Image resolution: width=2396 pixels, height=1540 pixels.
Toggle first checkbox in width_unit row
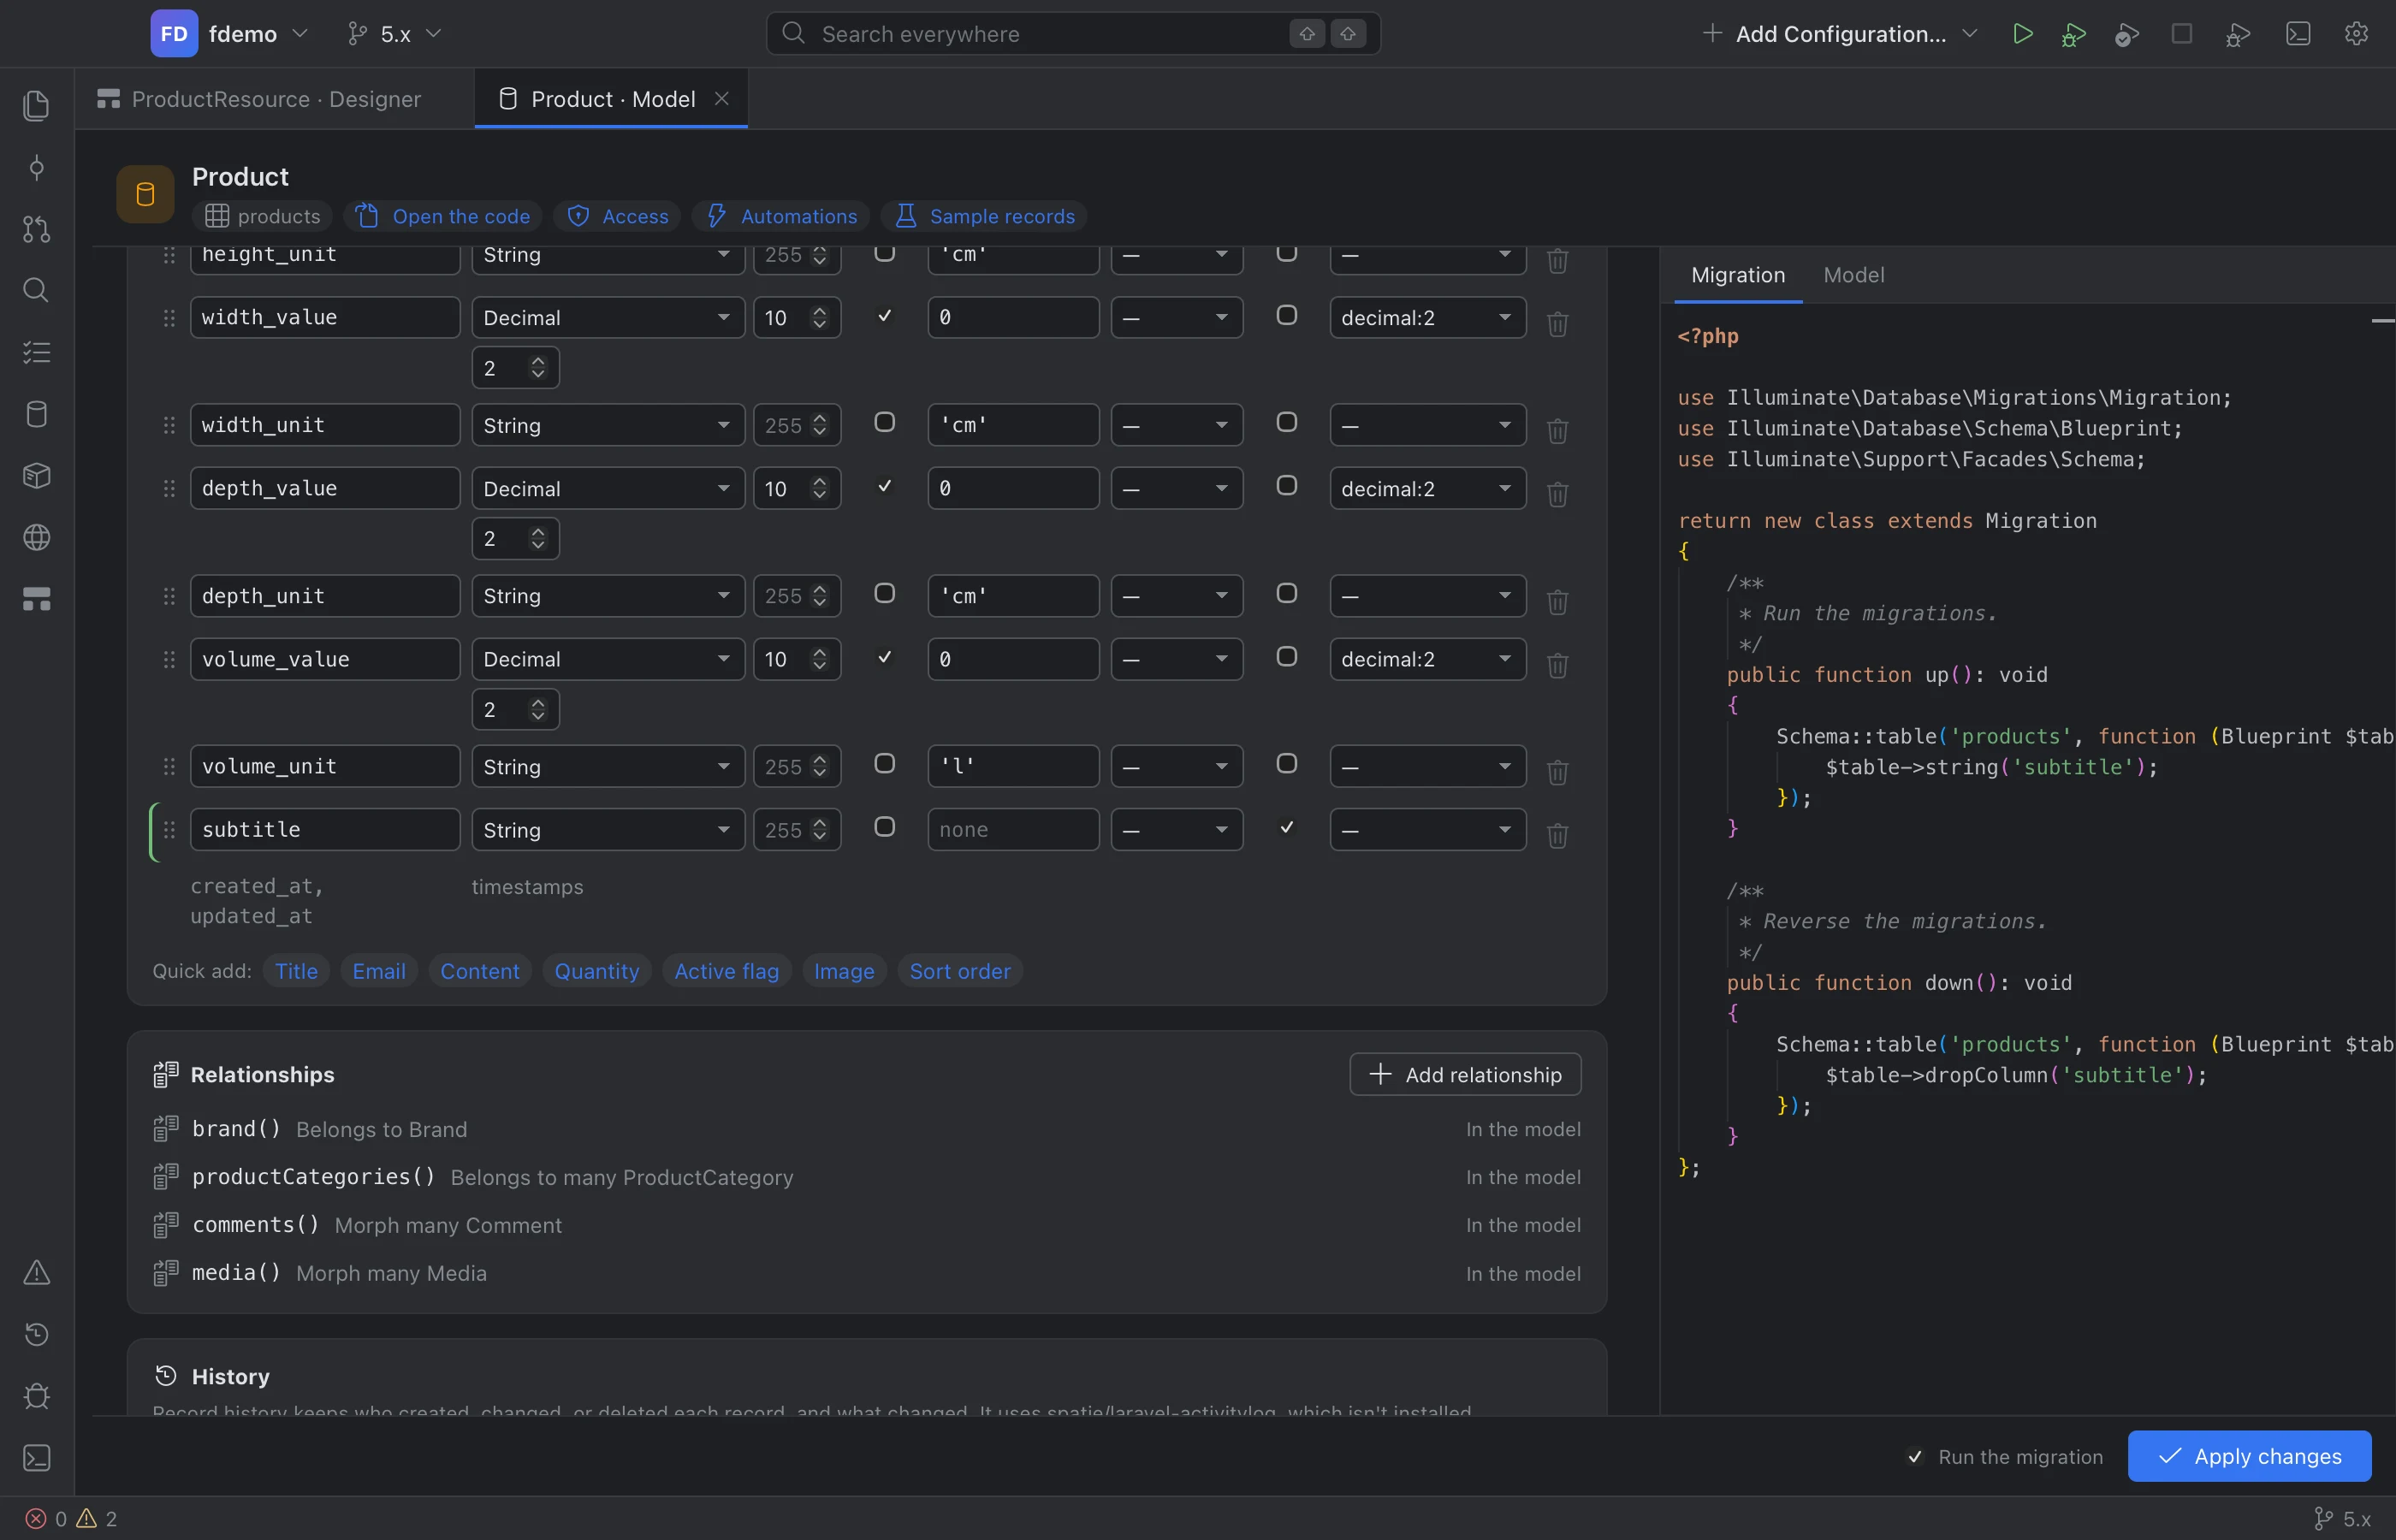[x=884, y=422]
